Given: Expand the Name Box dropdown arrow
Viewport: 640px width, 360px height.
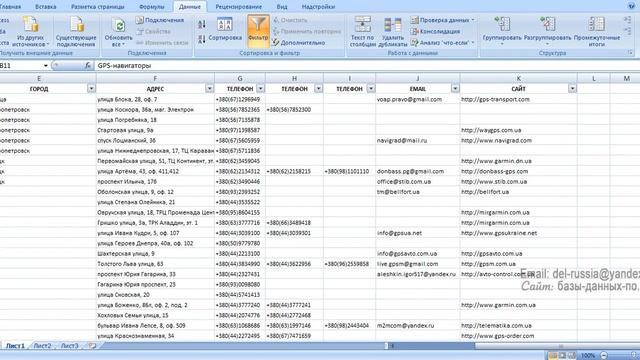Looking at the screenshot, I should pyautogui.click(x=45, y=65).
